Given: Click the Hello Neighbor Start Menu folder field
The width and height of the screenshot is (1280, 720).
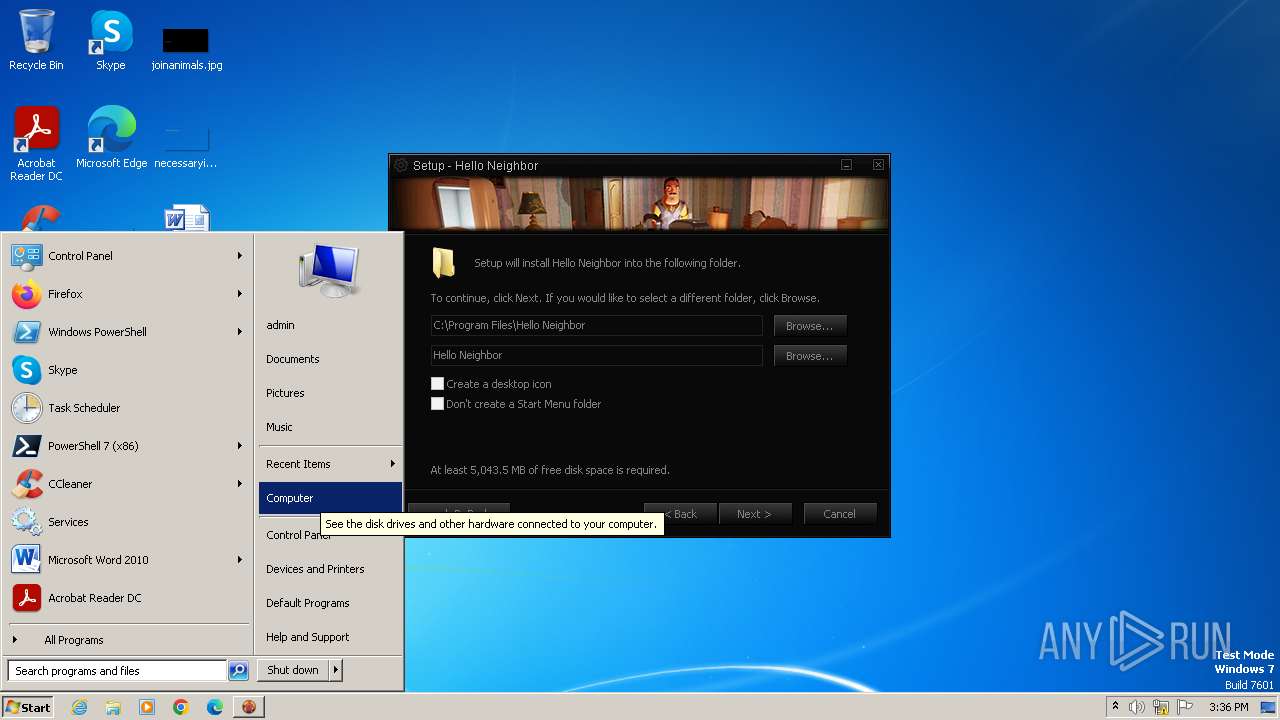Looking at the screenshot, I should (x=596, y=356).
